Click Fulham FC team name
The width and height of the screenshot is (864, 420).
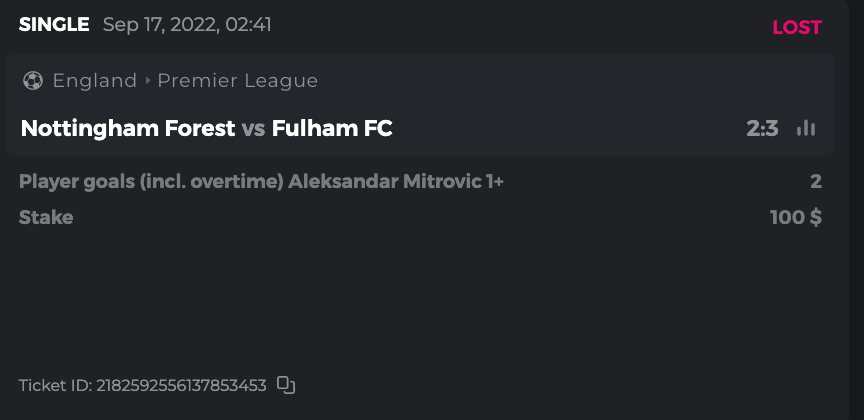coord(332,128)
